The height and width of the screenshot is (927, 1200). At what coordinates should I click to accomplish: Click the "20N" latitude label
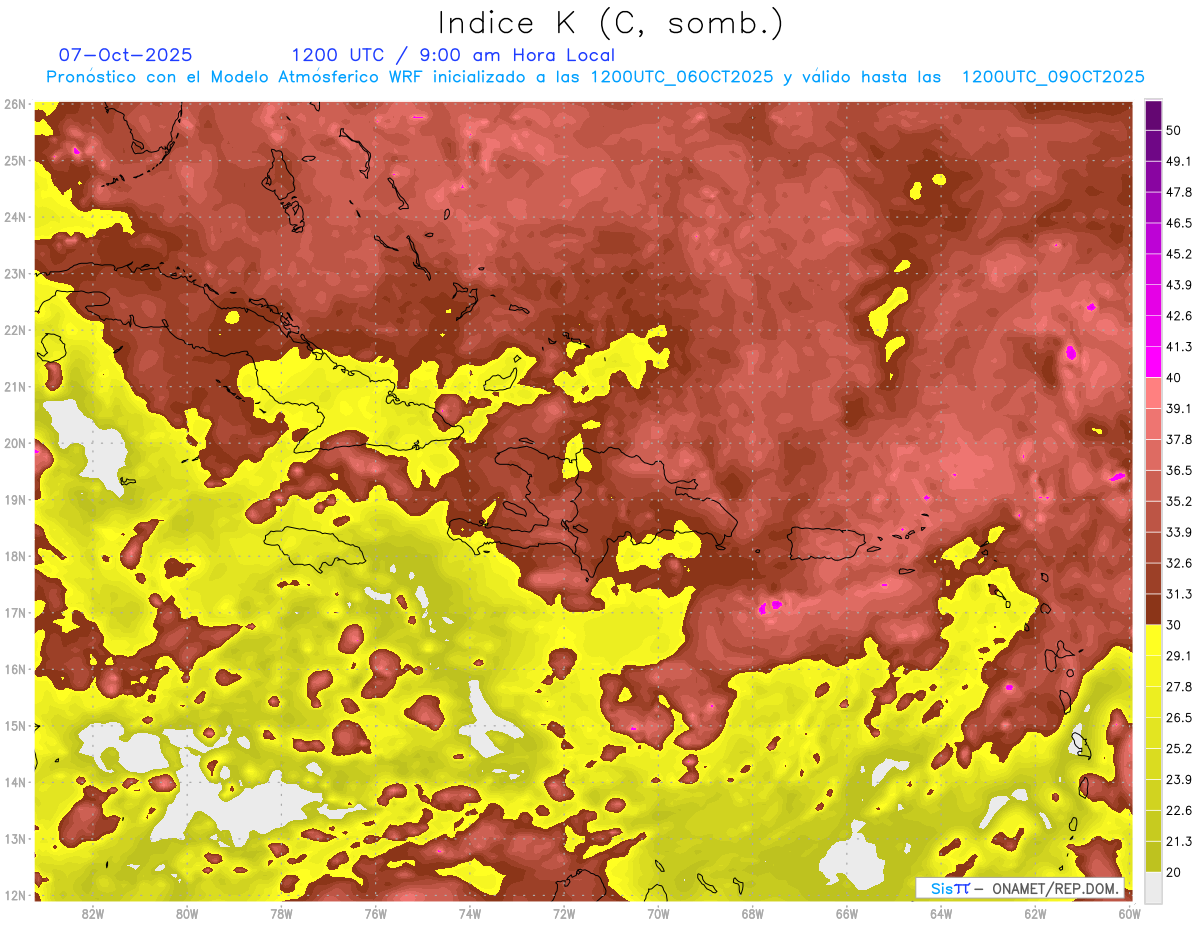(x=14, y=443)
